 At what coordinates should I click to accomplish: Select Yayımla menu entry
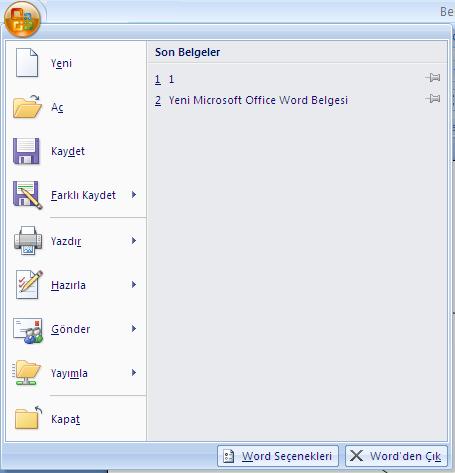tap(76, 373)
